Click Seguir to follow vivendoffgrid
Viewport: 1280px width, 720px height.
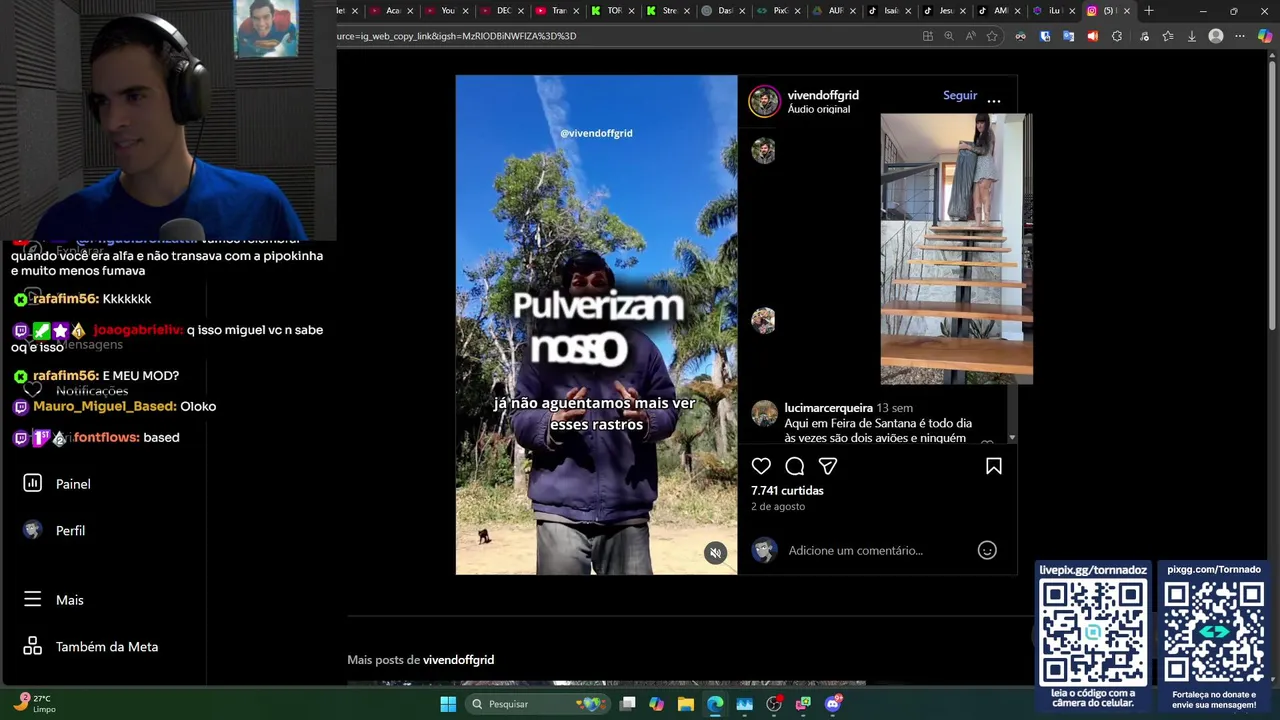coord(960,95)
